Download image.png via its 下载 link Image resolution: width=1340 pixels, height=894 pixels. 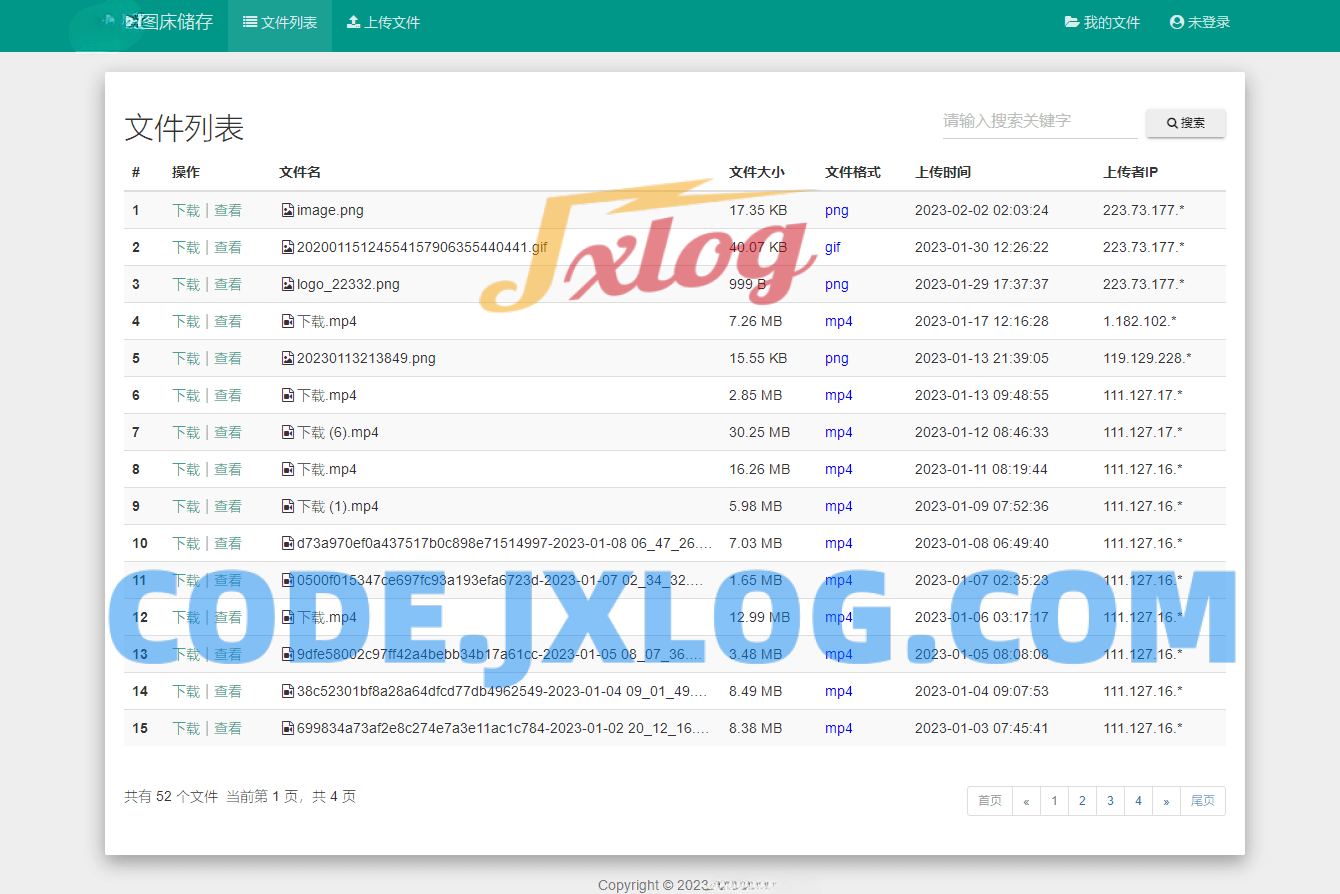pyautogui.click(x=185, y=210)
